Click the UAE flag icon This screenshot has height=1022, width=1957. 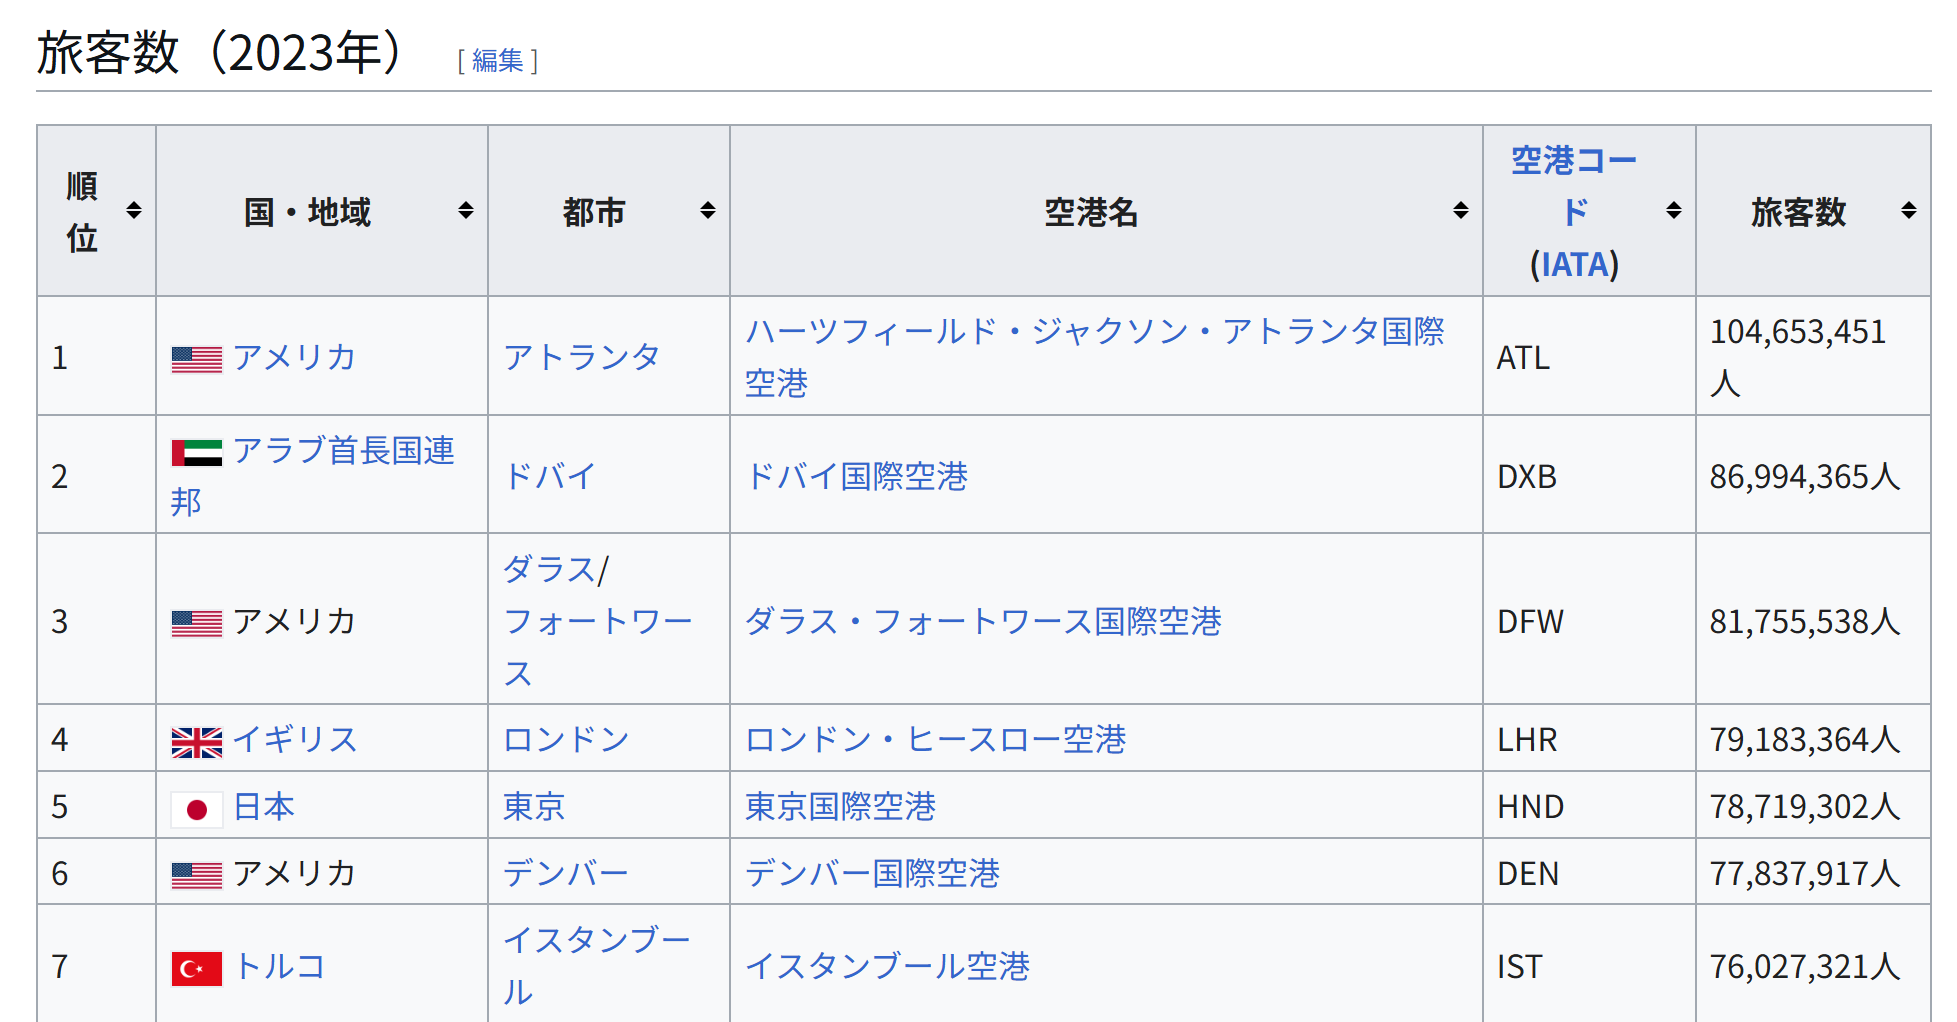(196, 453)
